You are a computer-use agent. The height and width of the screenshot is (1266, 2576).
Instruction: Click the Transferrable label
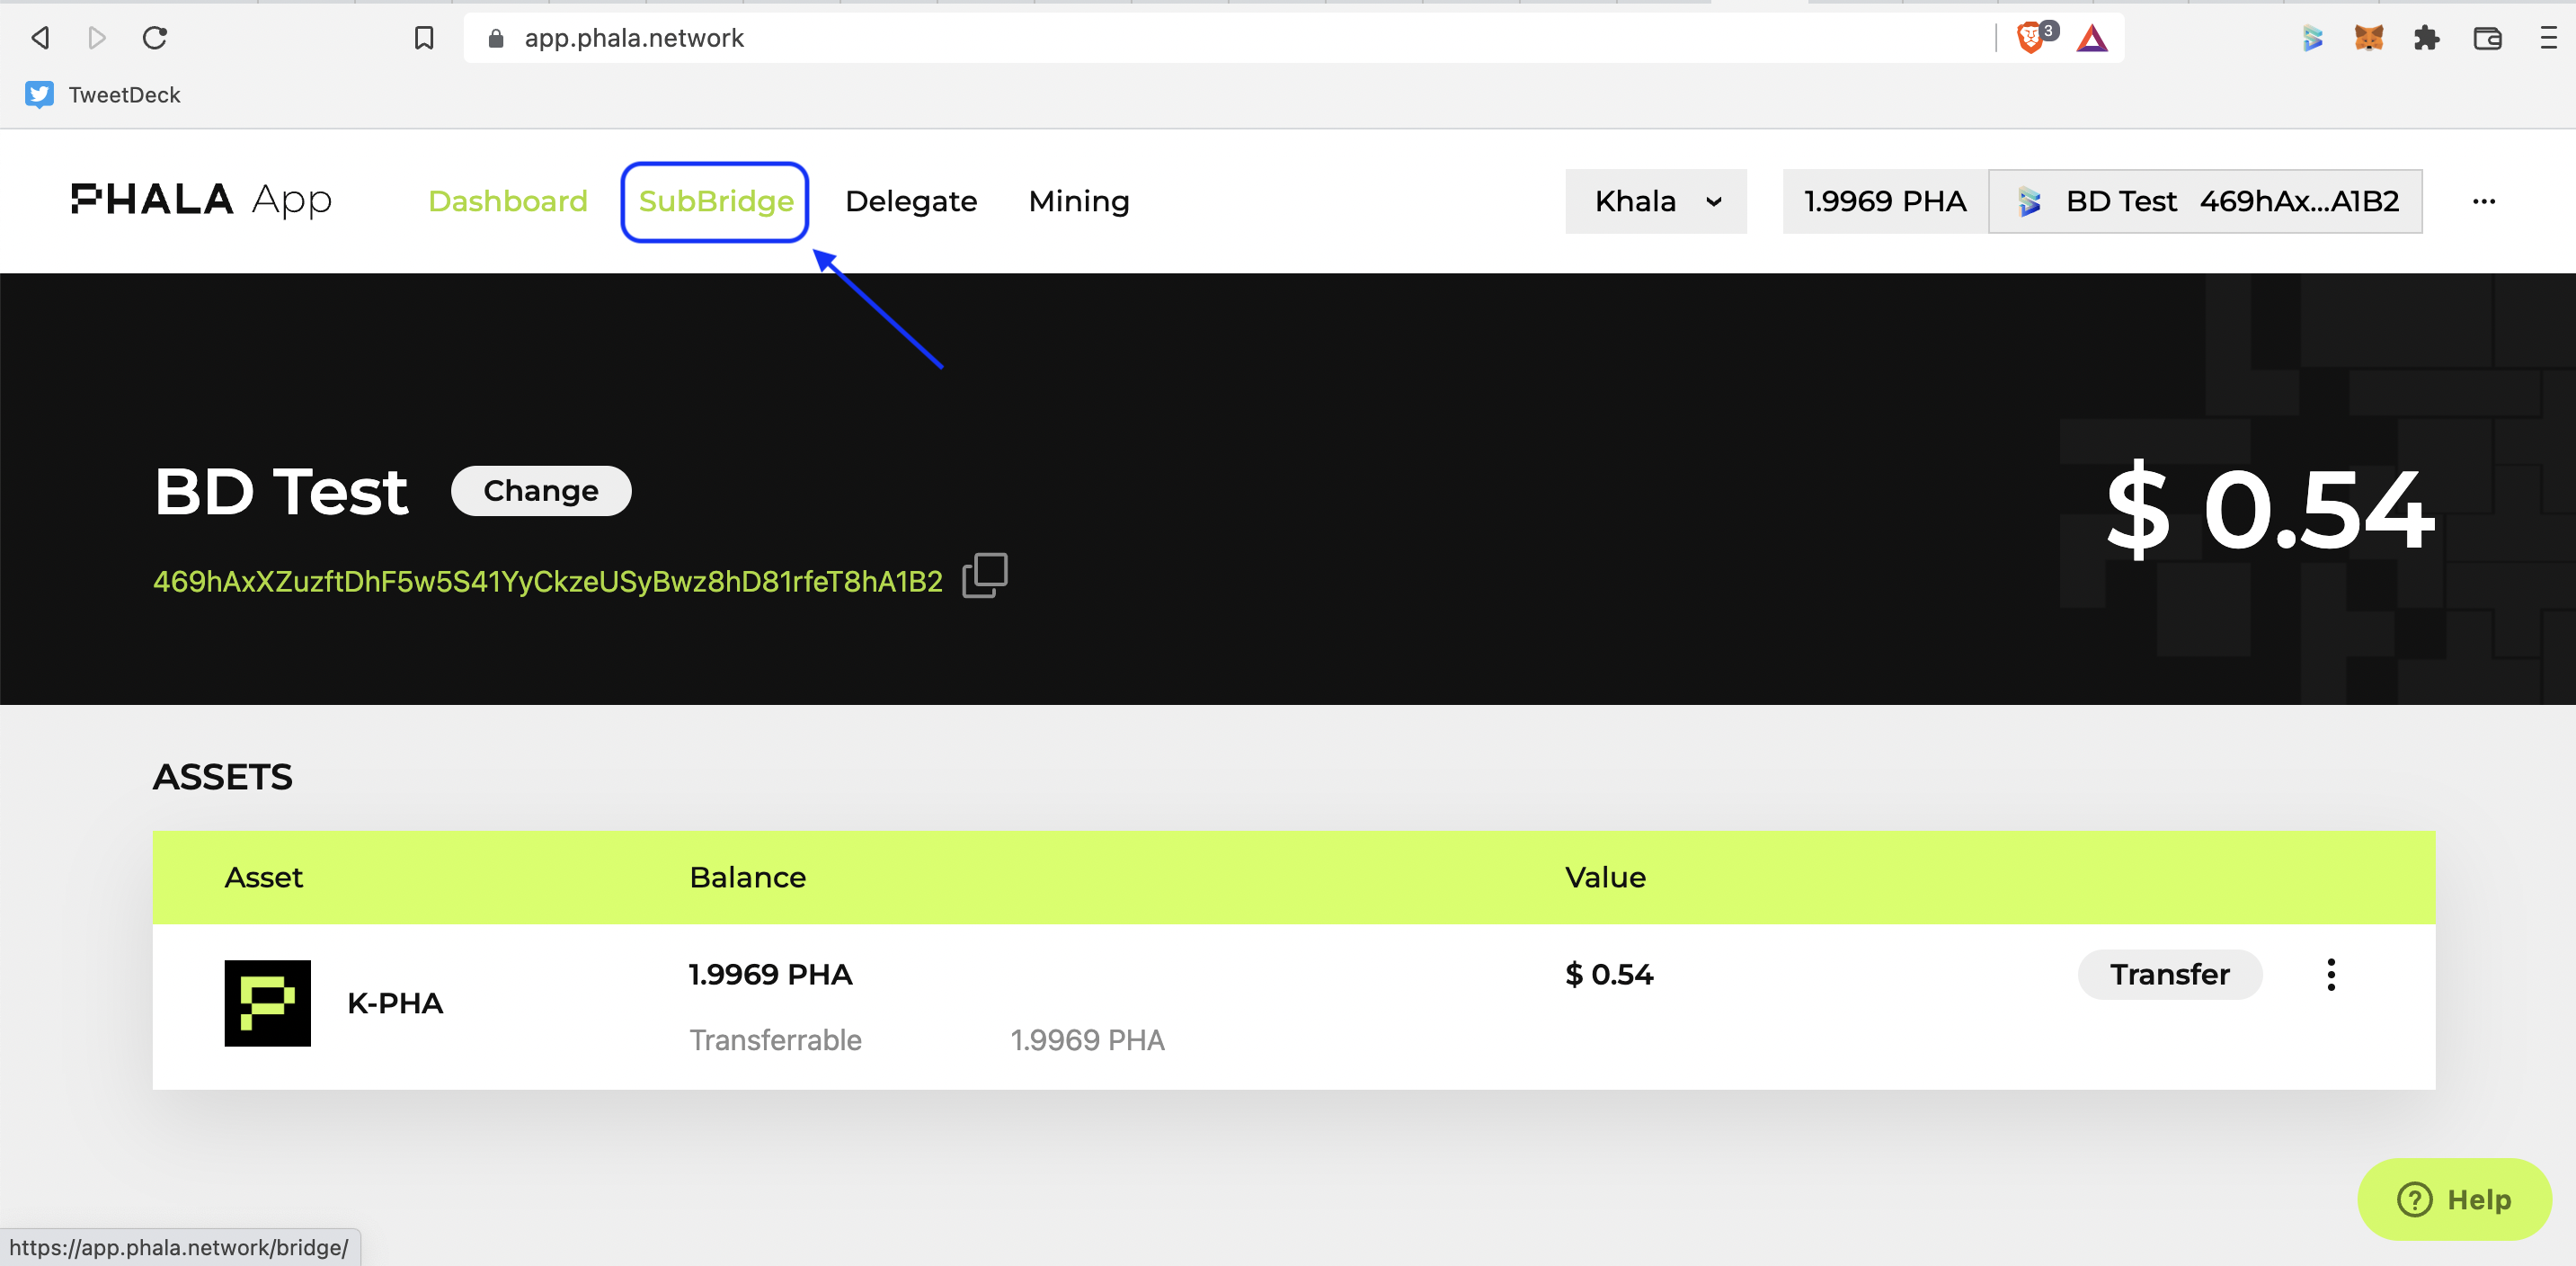775,1040
